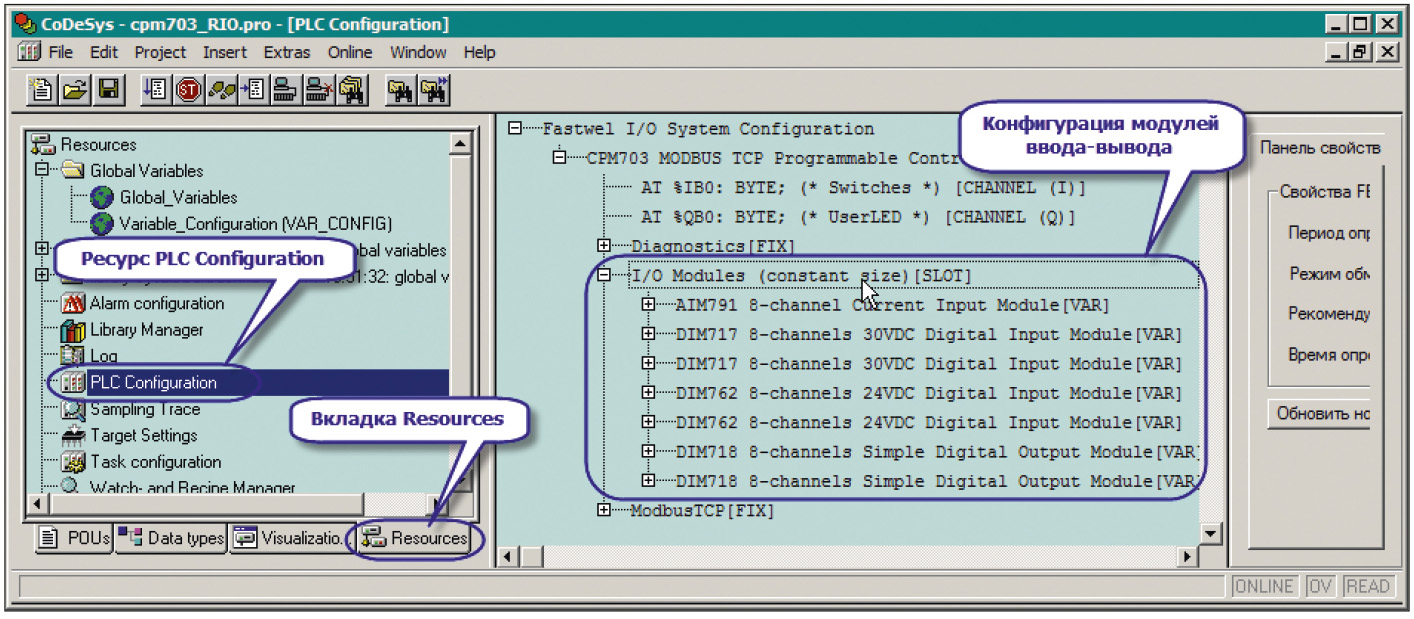This screenshot has height=619, width=1414.
Task: Open the Window menu
Action: tap(418, 52)
